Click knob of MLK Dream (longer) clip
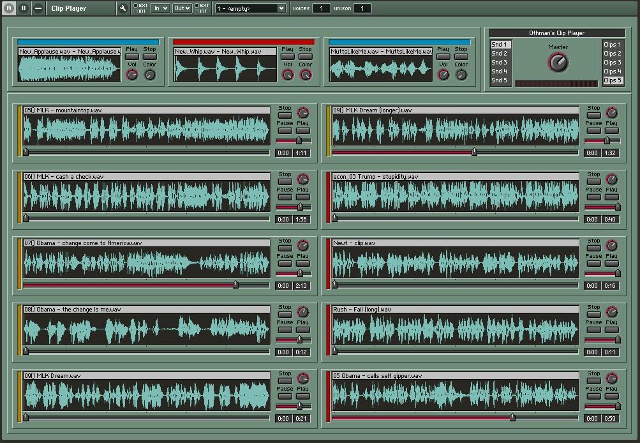Image resolution: width=640 pixels, height=443 pixels. [611, 112]
